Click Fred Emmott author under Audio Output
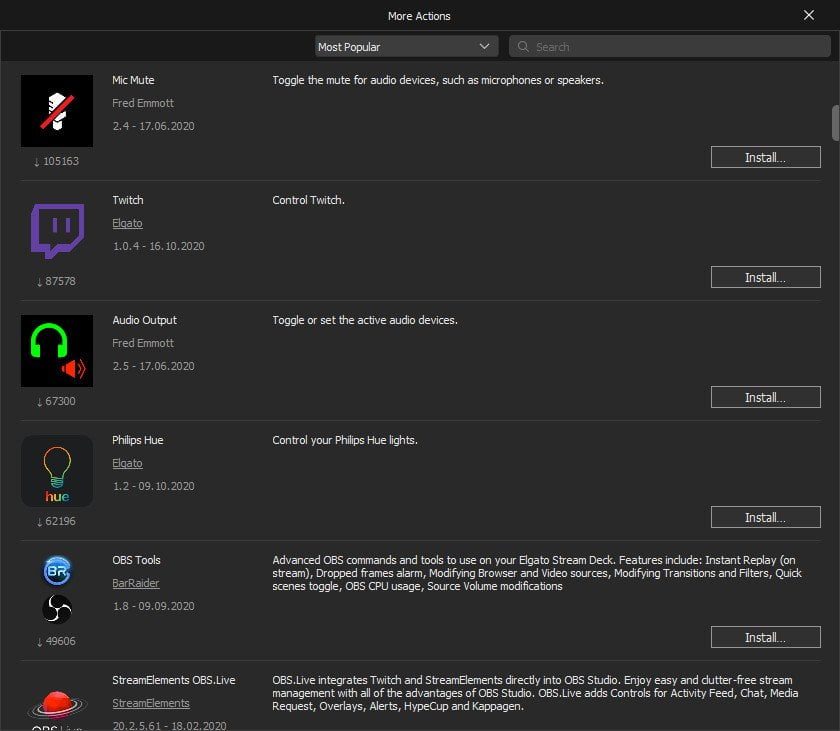 point(143,343)
